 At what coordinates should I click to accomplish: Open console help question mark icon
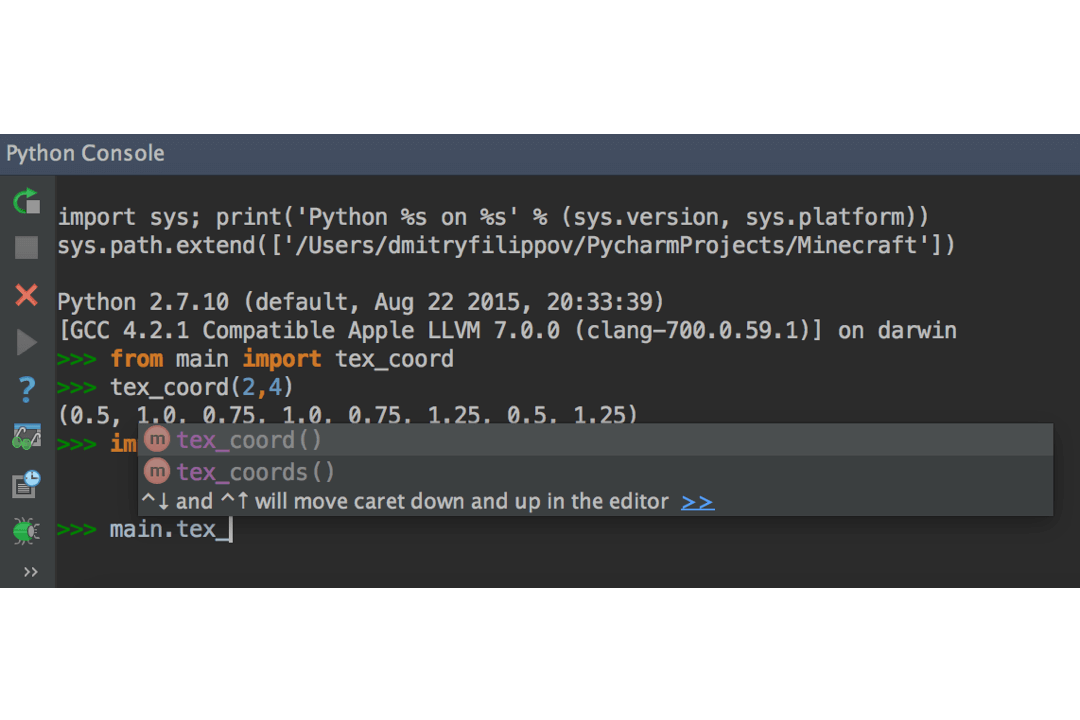coord(27,389)
